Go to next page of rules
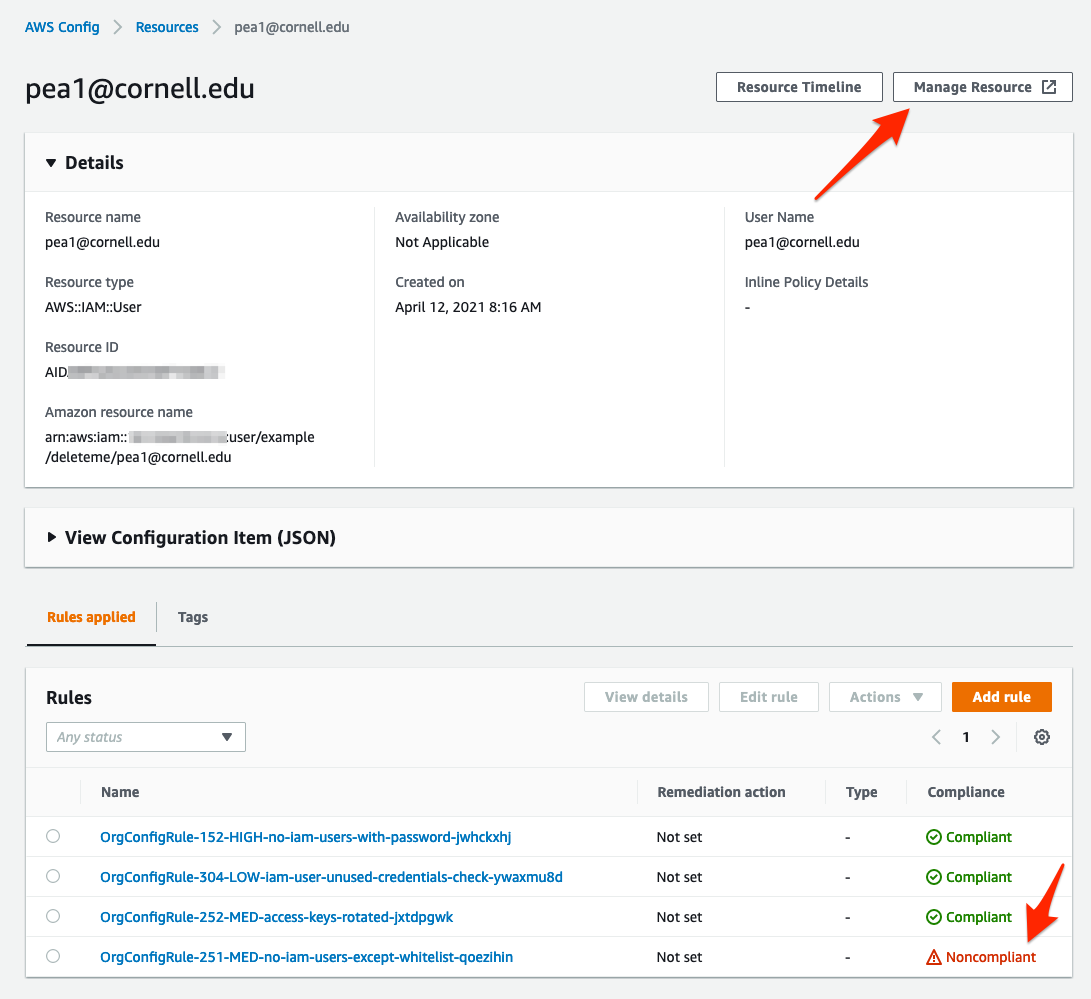The image size is (1091, 999). [996, 737]
